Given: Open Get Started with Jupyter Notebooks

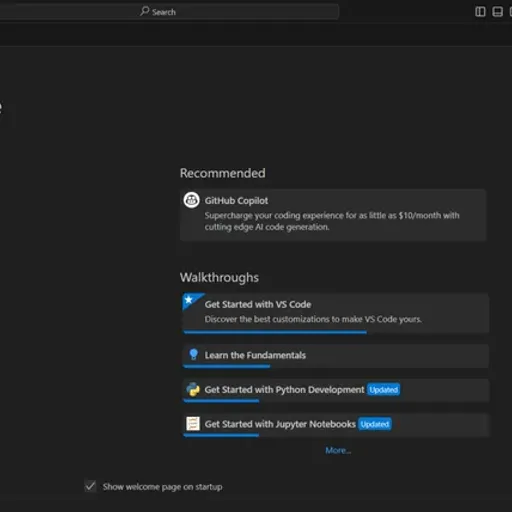Looking at the screenshot, I should coord(336,425).
